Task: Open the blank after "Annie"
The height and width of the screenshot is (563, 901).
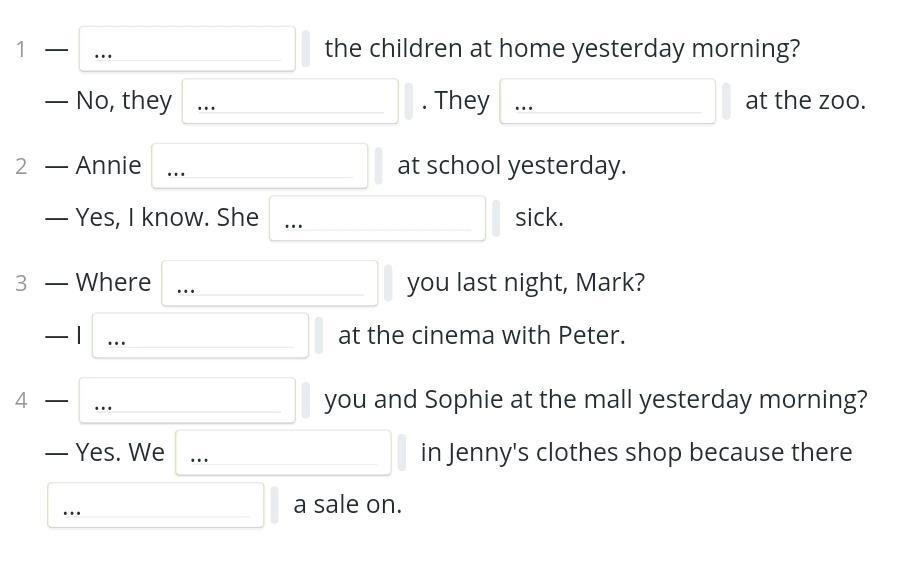Action: click(x=260, y=166)
